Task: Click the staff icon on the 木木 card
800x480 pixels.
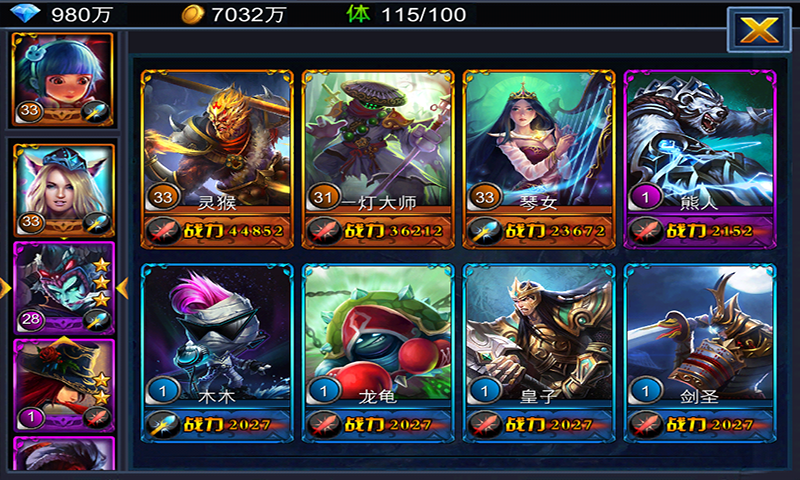Action: [x=163, y=424]
